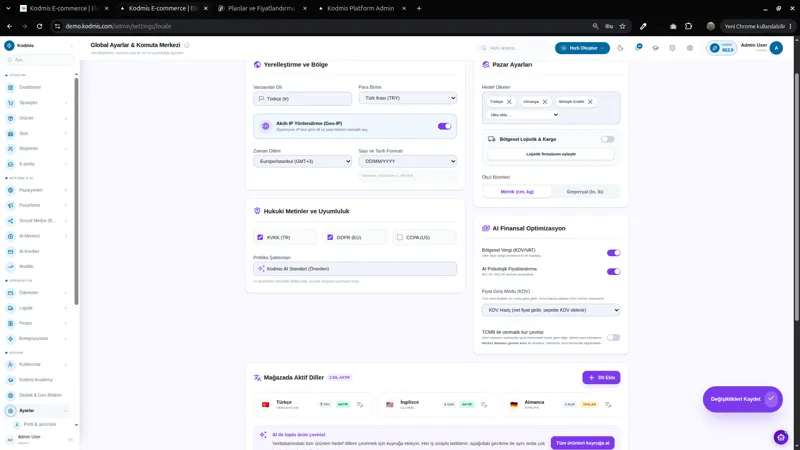Screen dimensions: 800x450
Task: Open AI Kodları sidebar item
Action: coord(36,251)
